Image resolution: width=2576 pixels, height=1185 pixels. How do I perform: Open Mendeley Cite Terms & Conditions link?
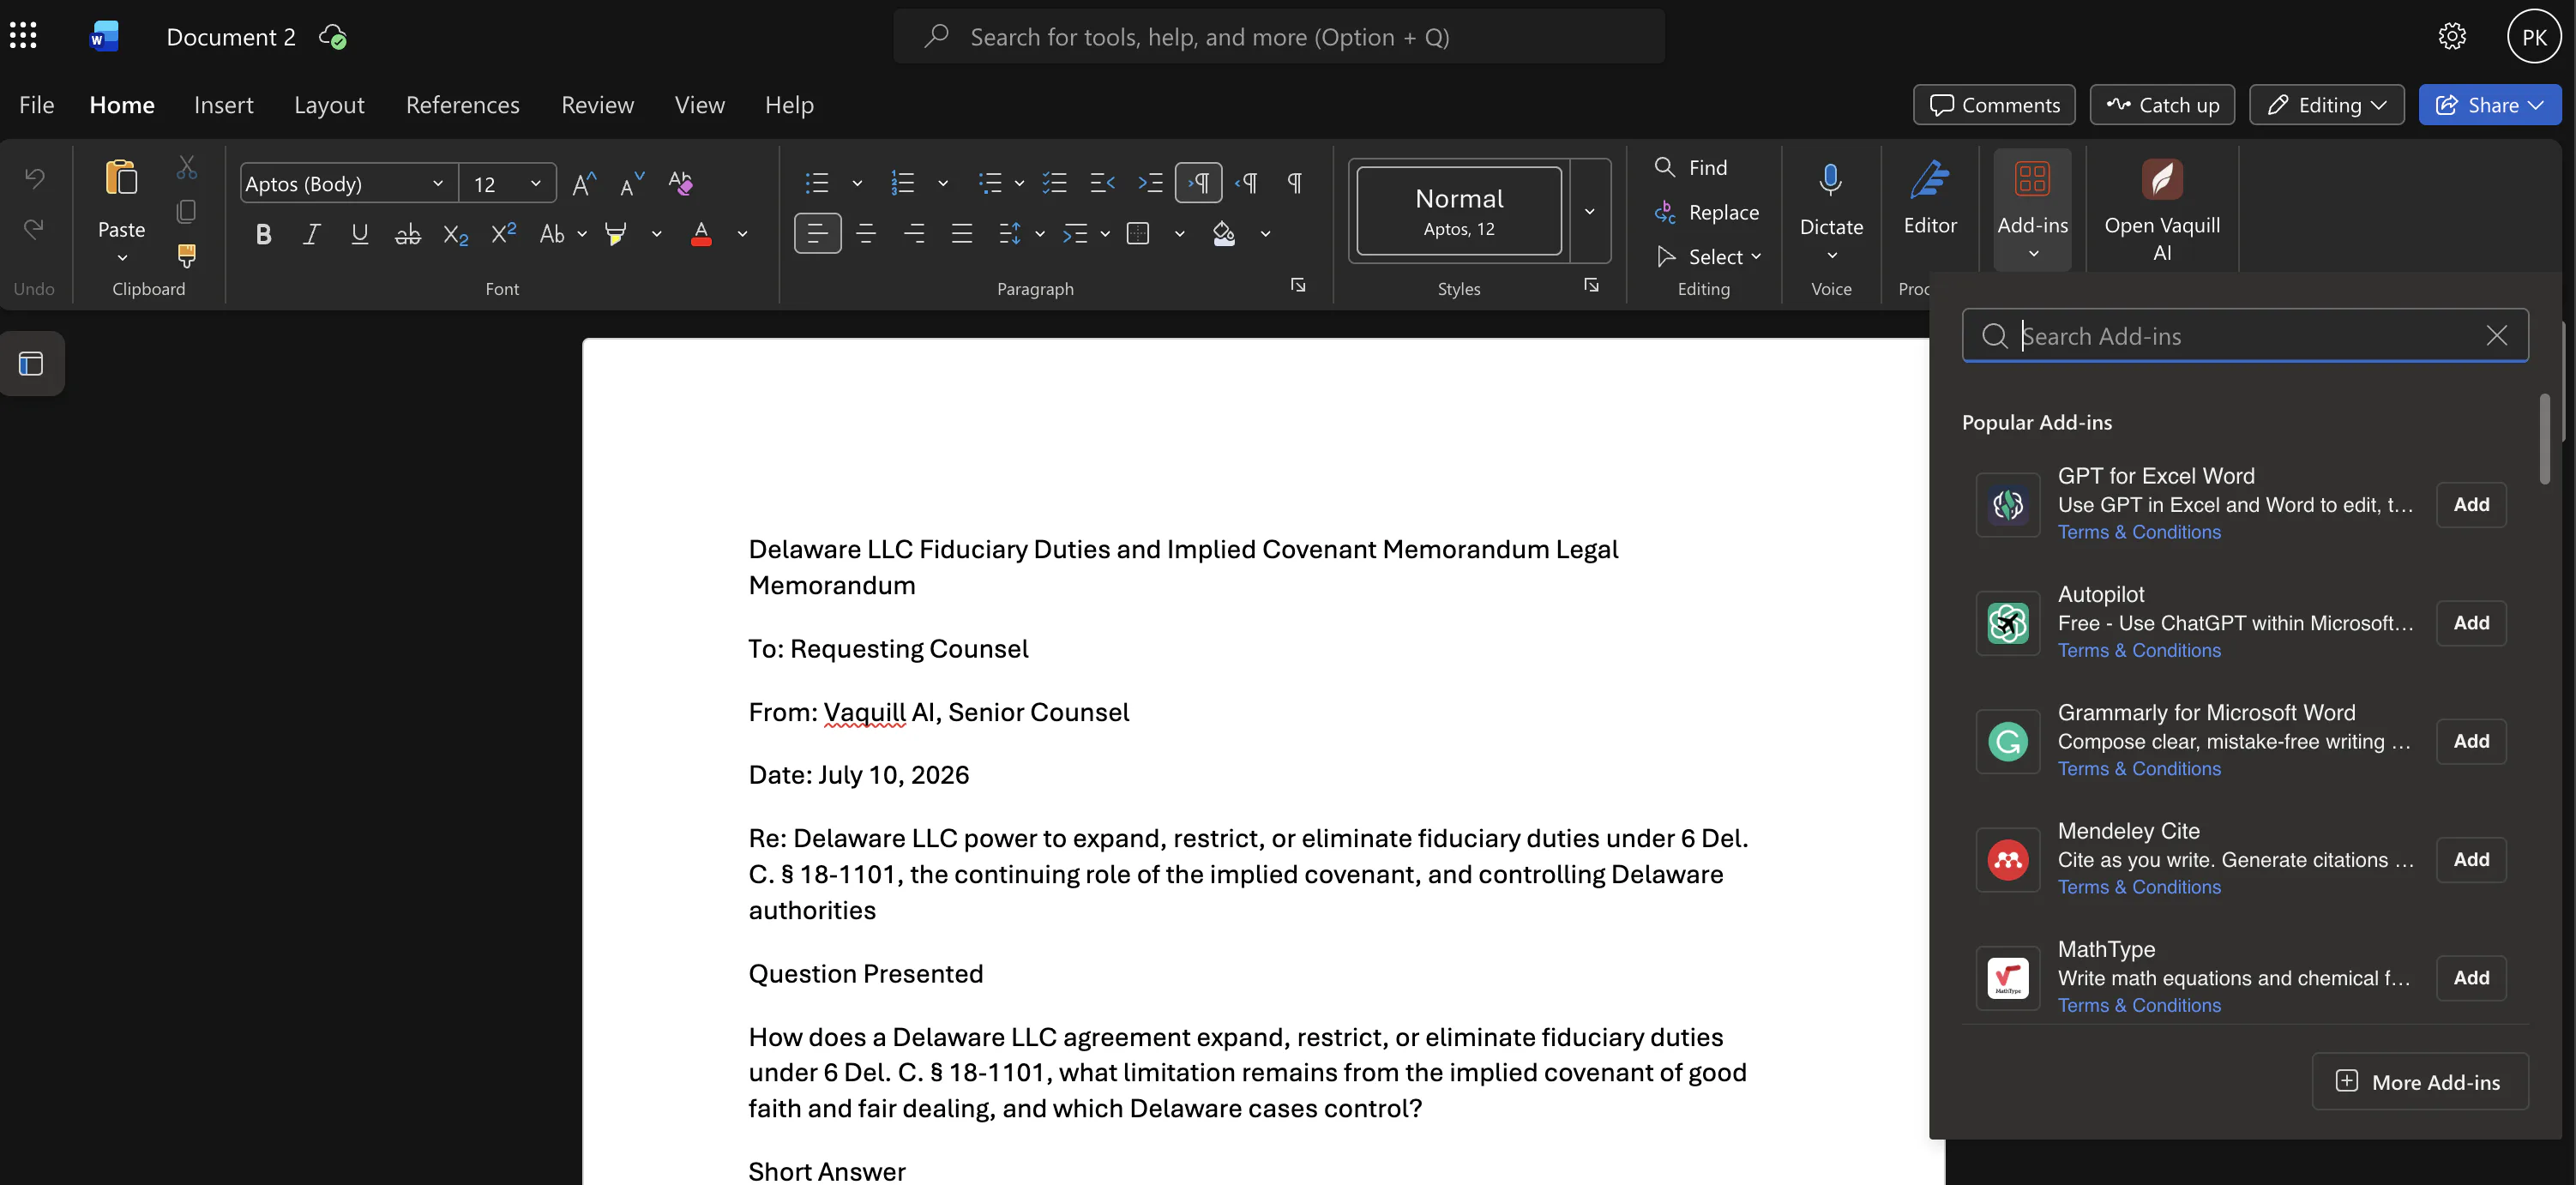coord(2139,887)
